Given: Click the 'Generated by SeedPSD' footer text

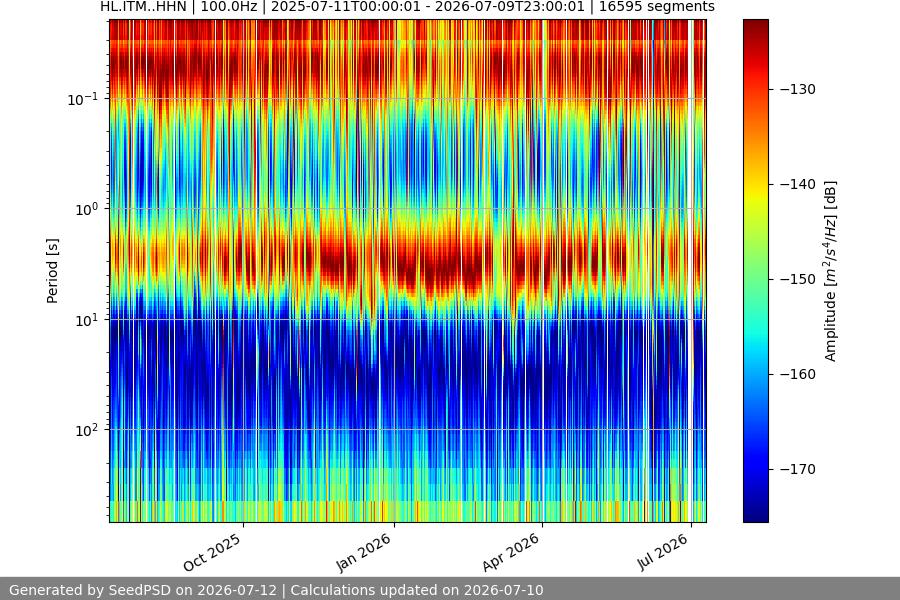Looking at the screenshot, I should pyautogui.click(x=276, y=590).
